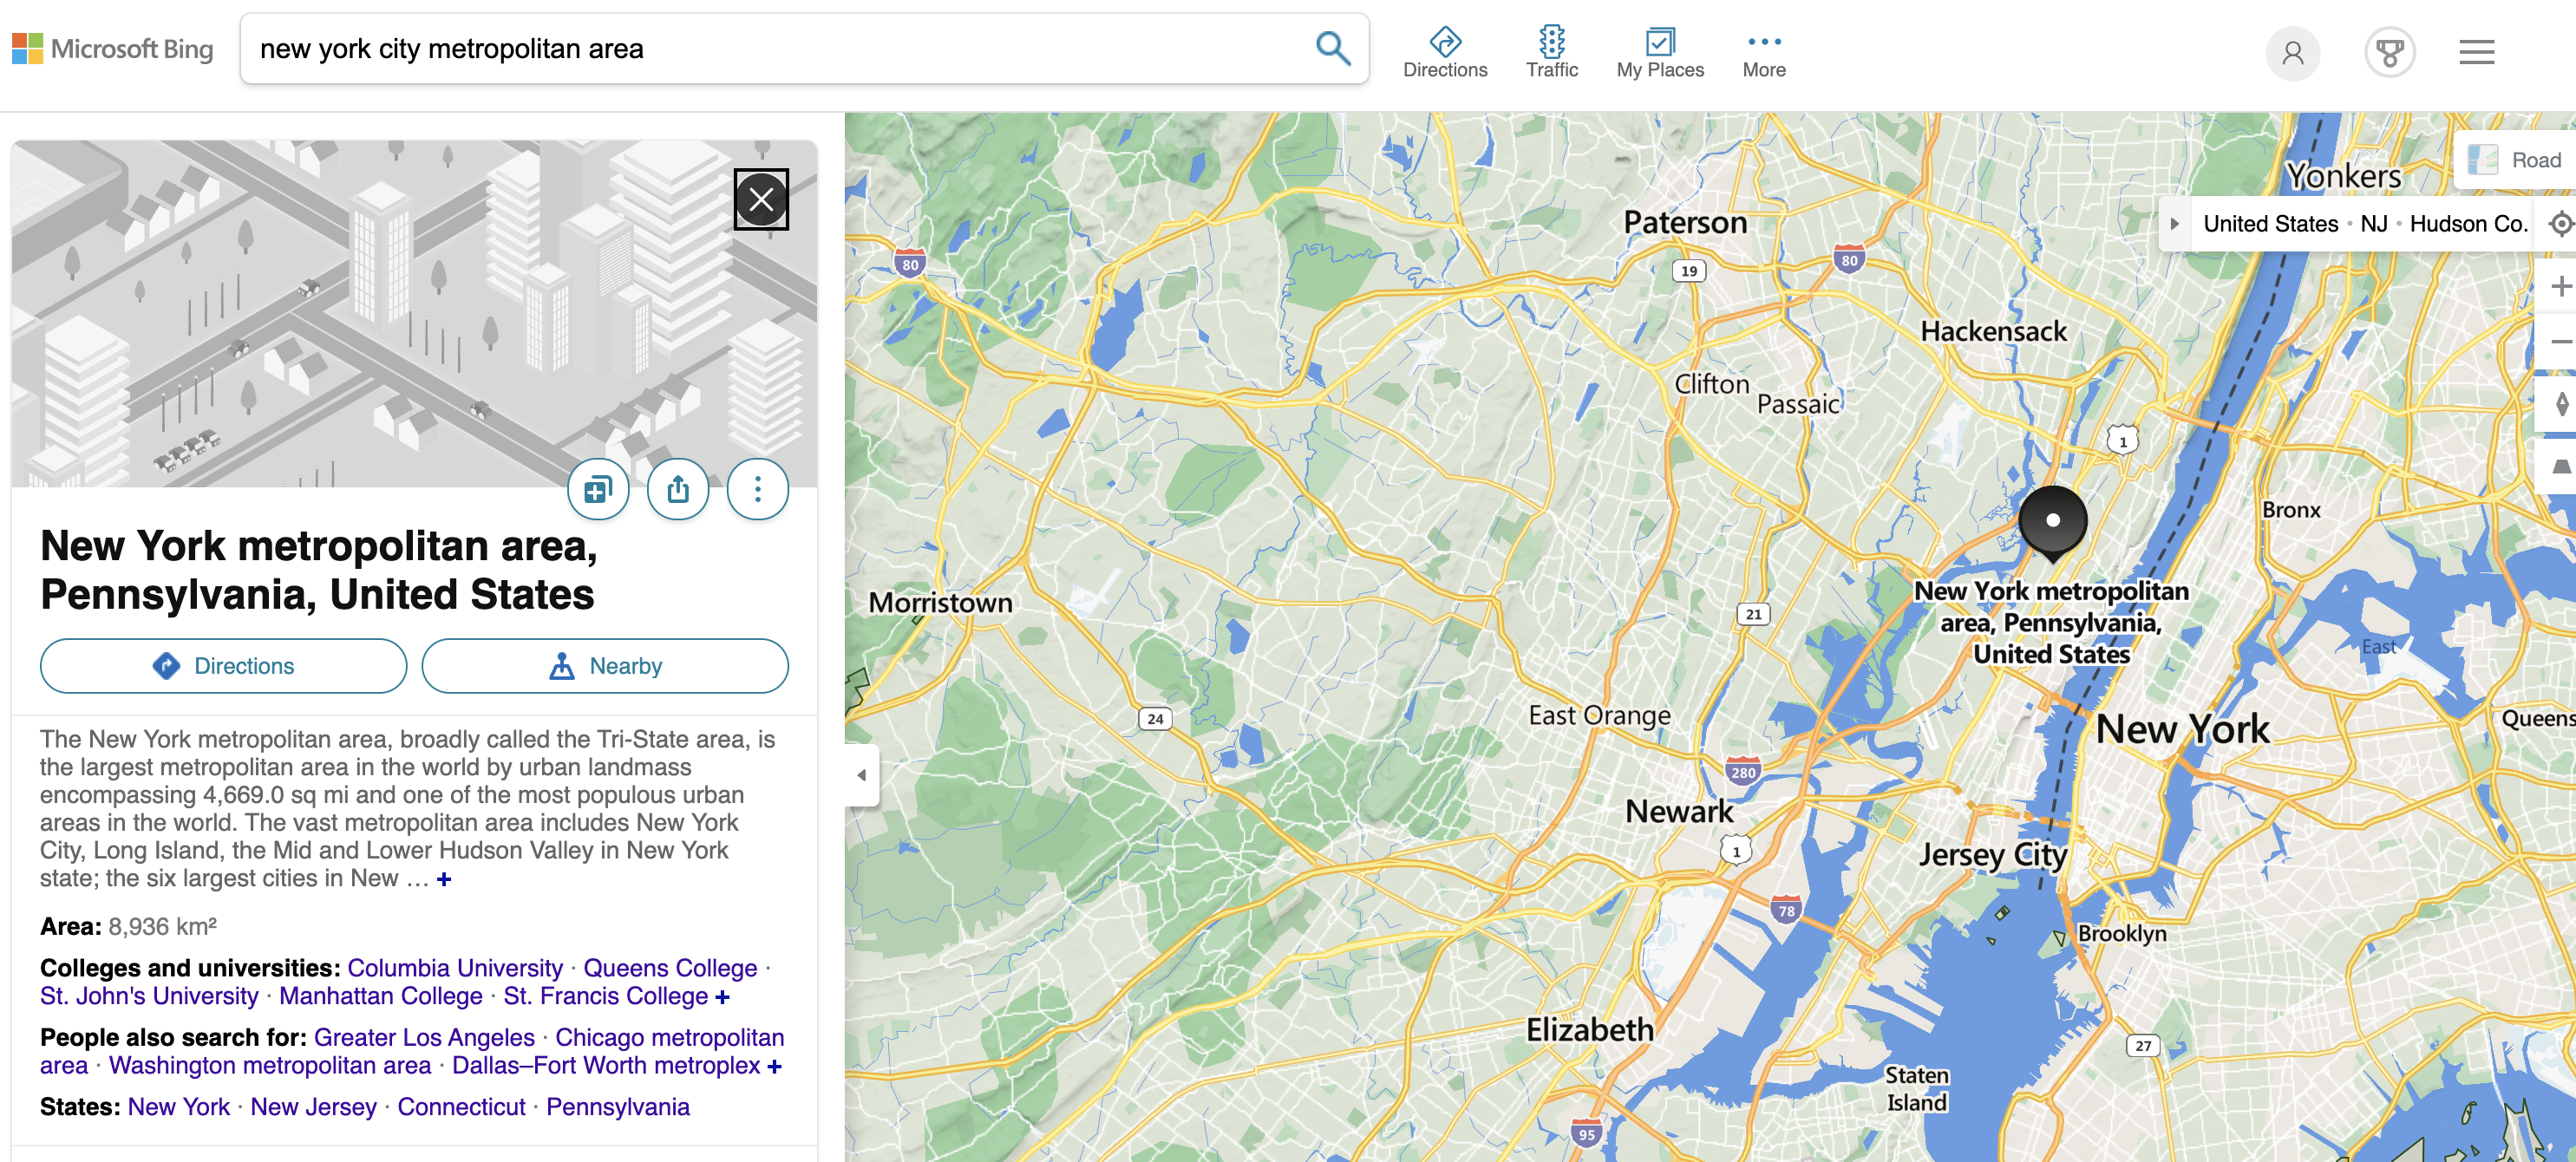Open the New Jersey state link
This screenshot has height=1162, width=2576.
pyautogui.click(x=313, y=1107)
